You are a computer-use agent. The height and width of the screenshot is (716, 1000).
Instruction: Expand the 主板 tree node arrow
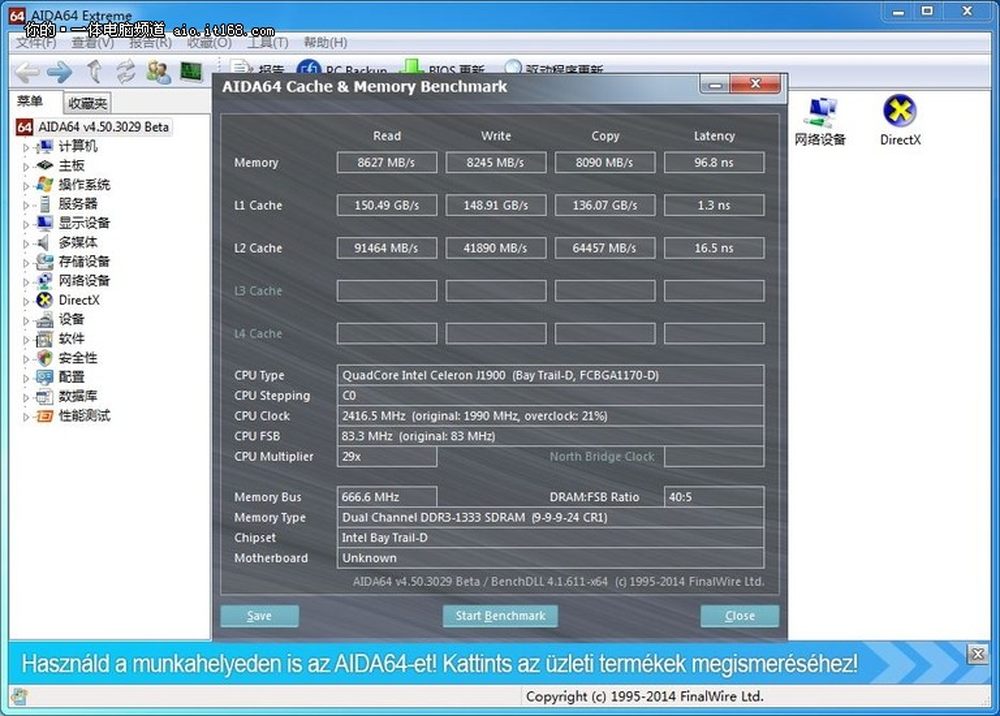click(x=26, y=166)
